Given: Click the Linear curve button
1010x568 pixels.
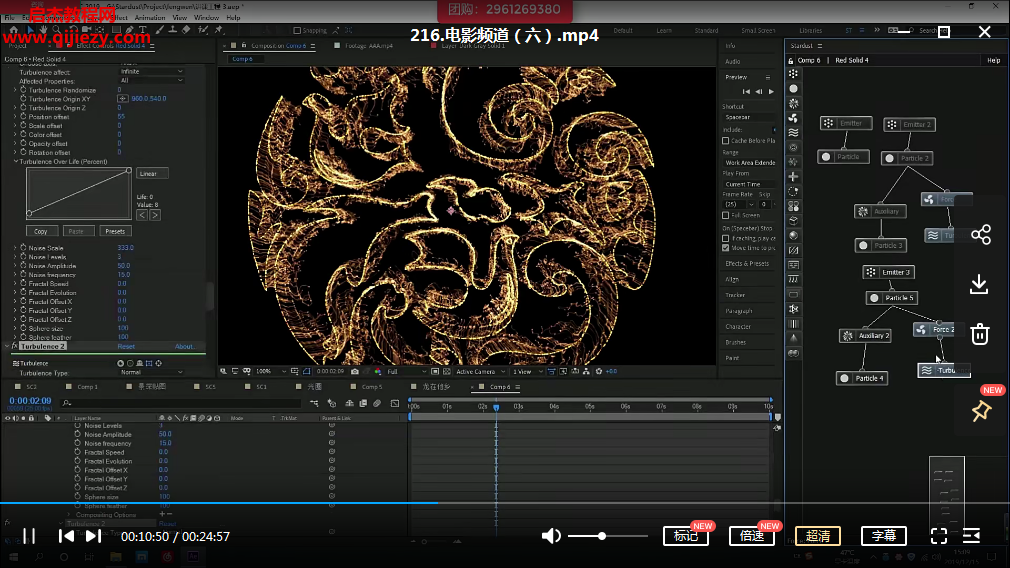Looking at the screenshot, I should coord(152,173).
